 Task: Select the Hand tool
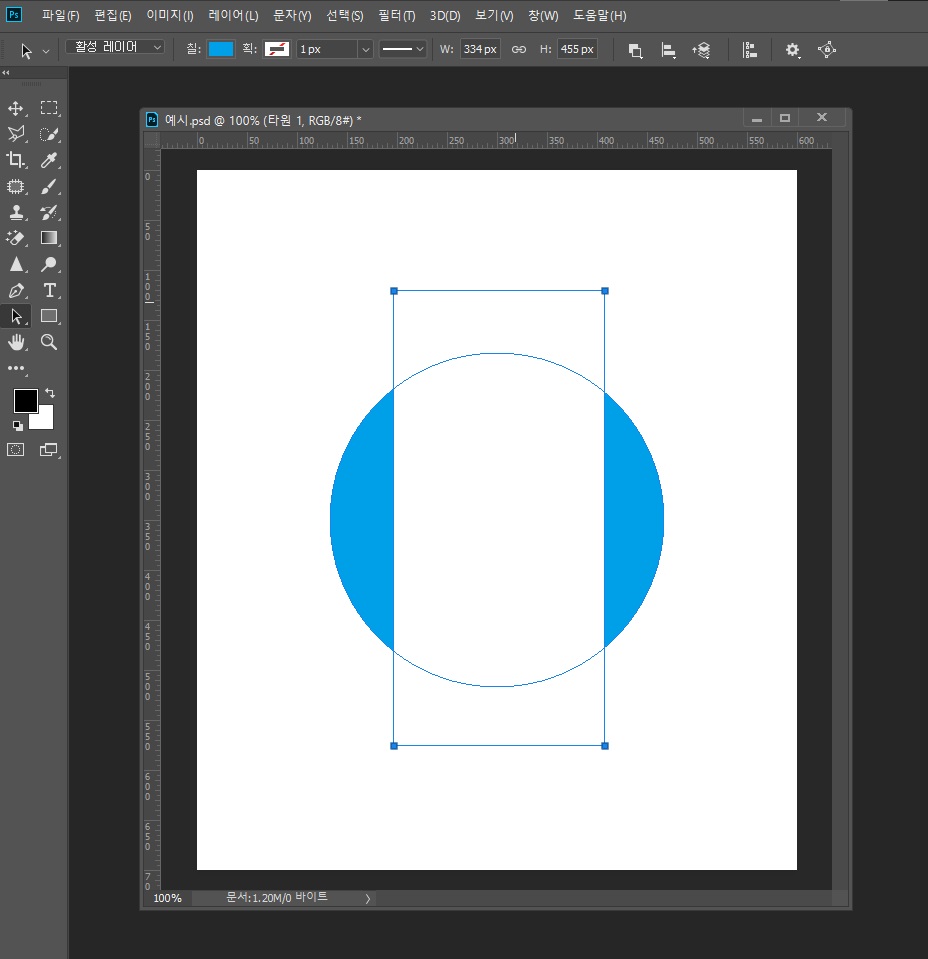point(16,342)
